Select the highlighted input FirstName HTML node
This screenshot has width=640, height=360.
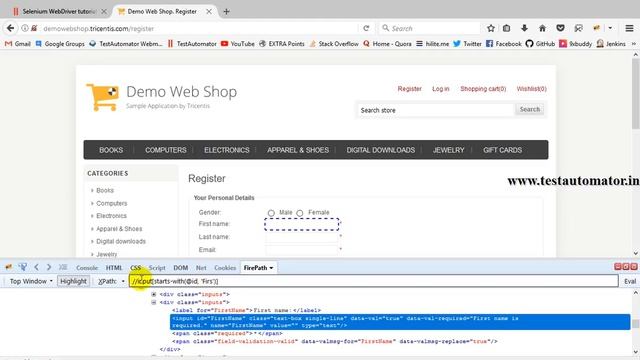400,322
